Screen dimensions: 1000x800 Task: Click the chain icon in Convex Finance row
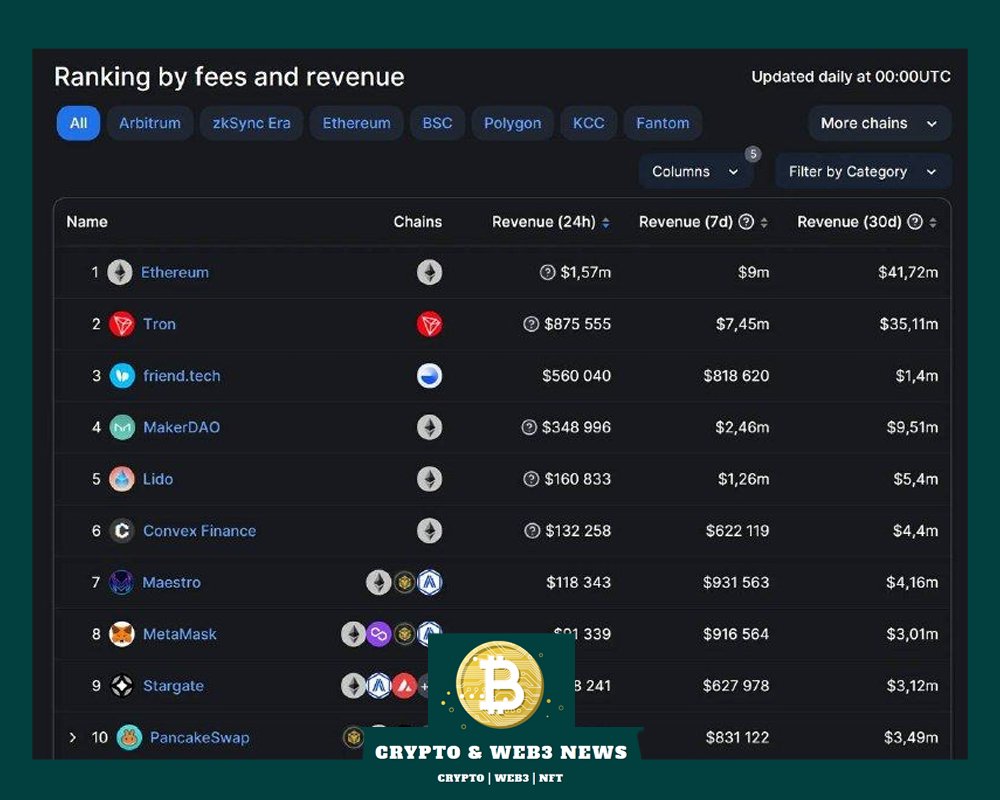pyautogui.click(x=429, y=531)
